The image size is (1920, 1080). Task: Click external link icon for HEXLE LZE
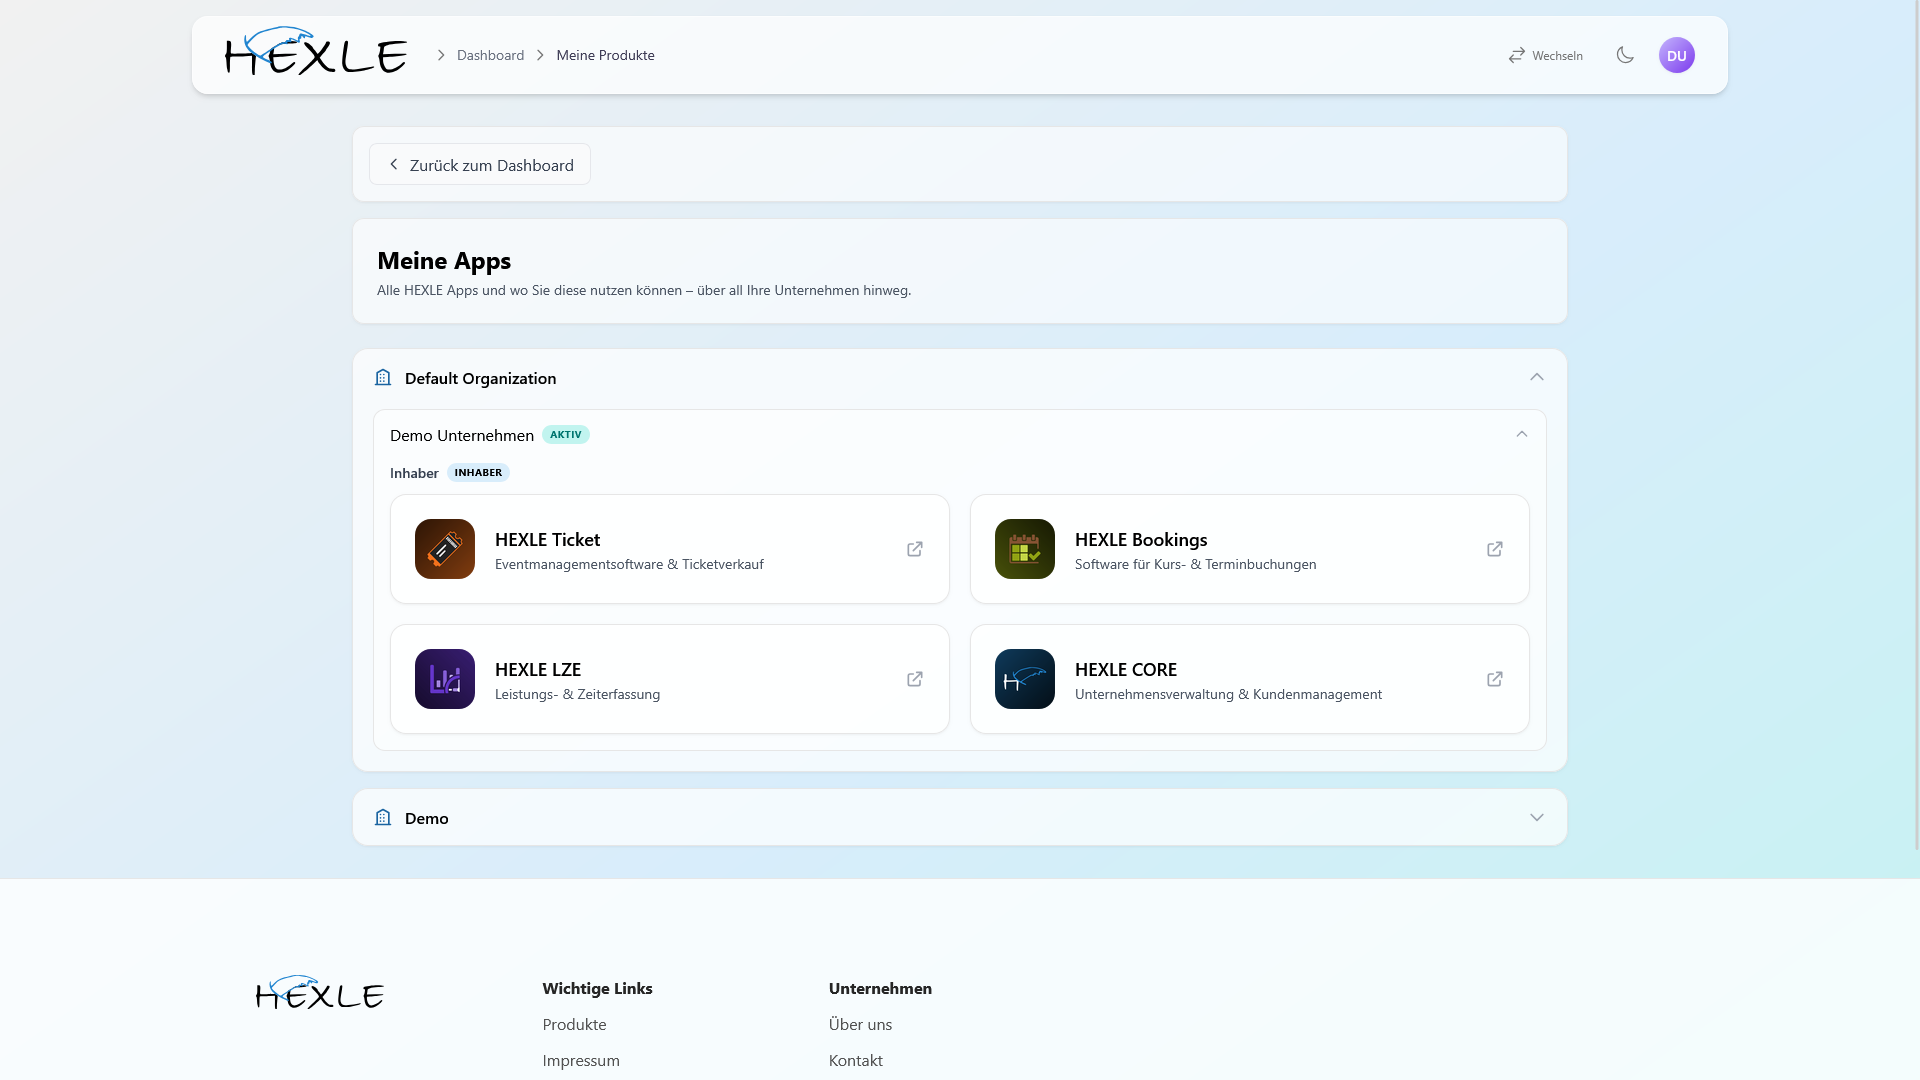coord(915,679)
